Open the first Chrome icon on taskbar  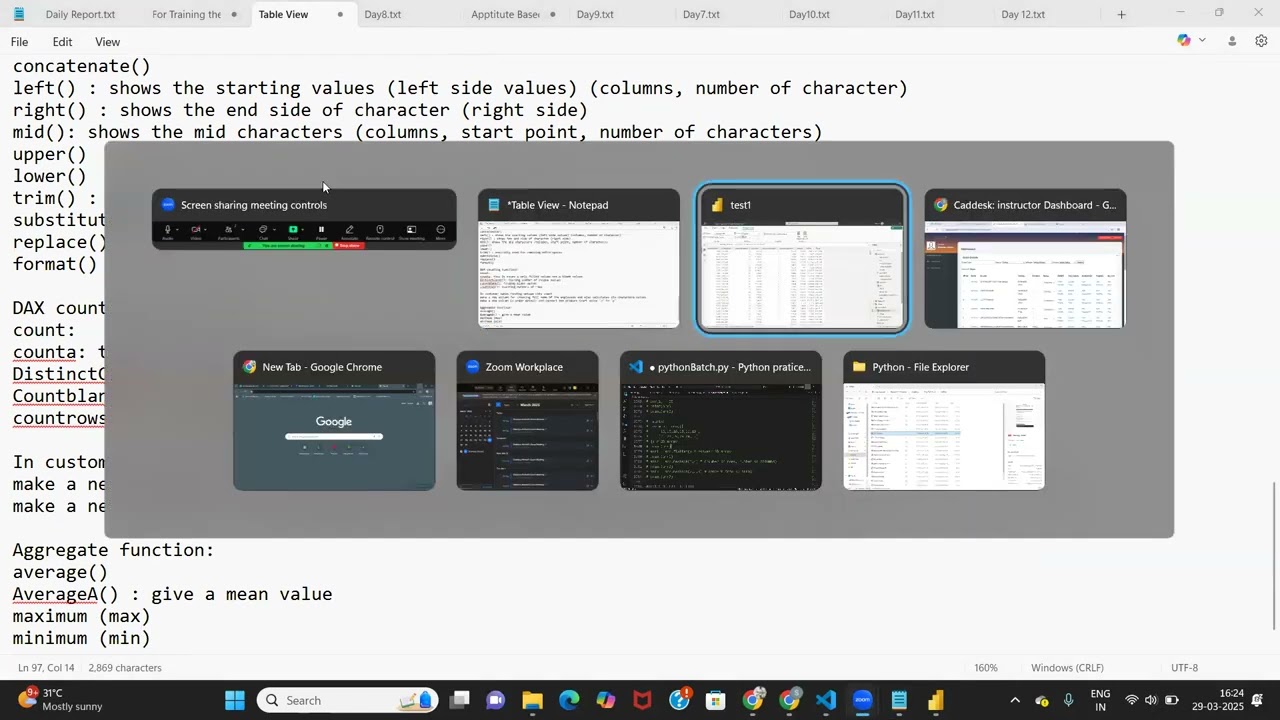pos(753,700)
